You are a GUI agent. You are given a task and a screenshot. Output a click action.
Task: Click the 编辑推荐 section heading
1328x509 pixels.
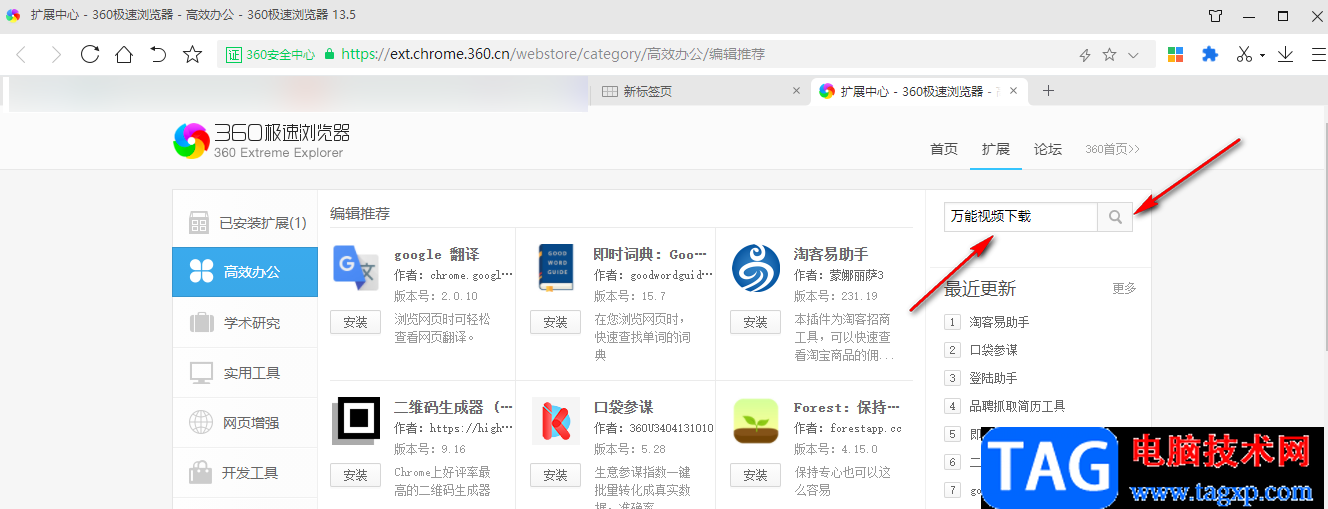click(360, 213)
